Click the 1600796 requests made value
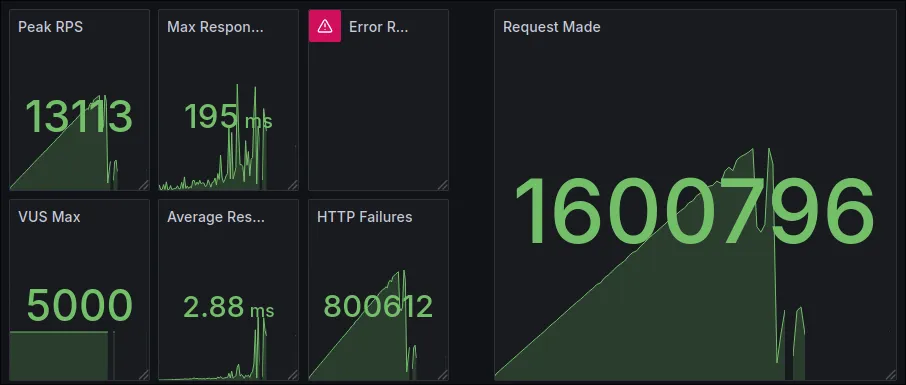This screenshot has width=906, height=385. (694, 212)
